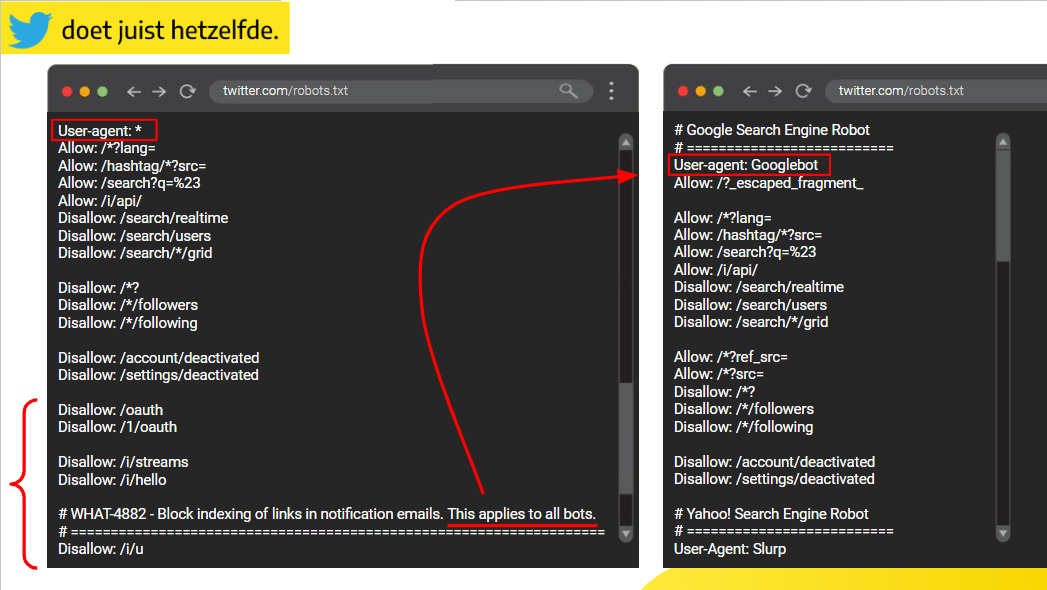
Task: Reload the page in right browser window
Action: coord(804,91)
